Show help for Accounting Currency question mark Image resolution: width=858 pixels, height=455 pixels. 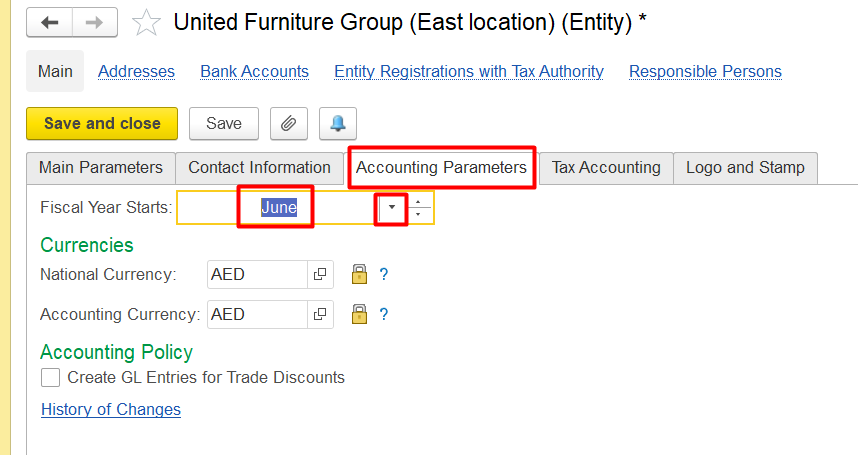click(x=384, y=314)
